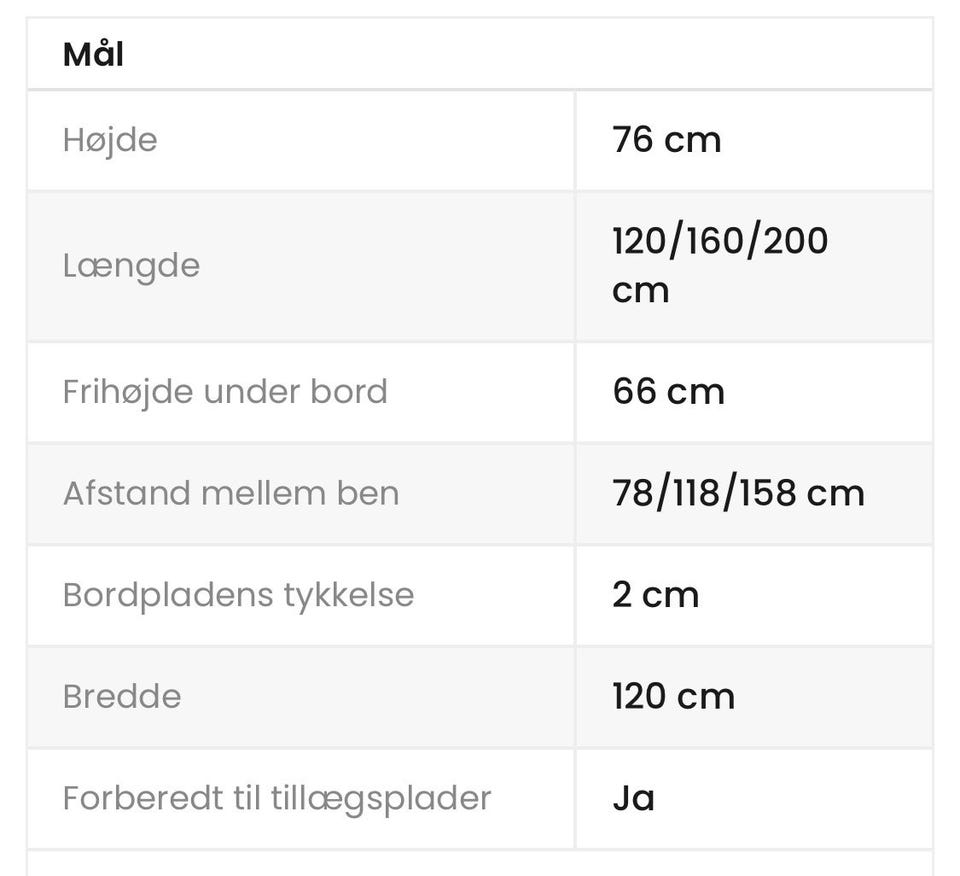Screen dimensions: 960x876
Task: Select Bordpladens tykkelse label
Action: point(238,596)
